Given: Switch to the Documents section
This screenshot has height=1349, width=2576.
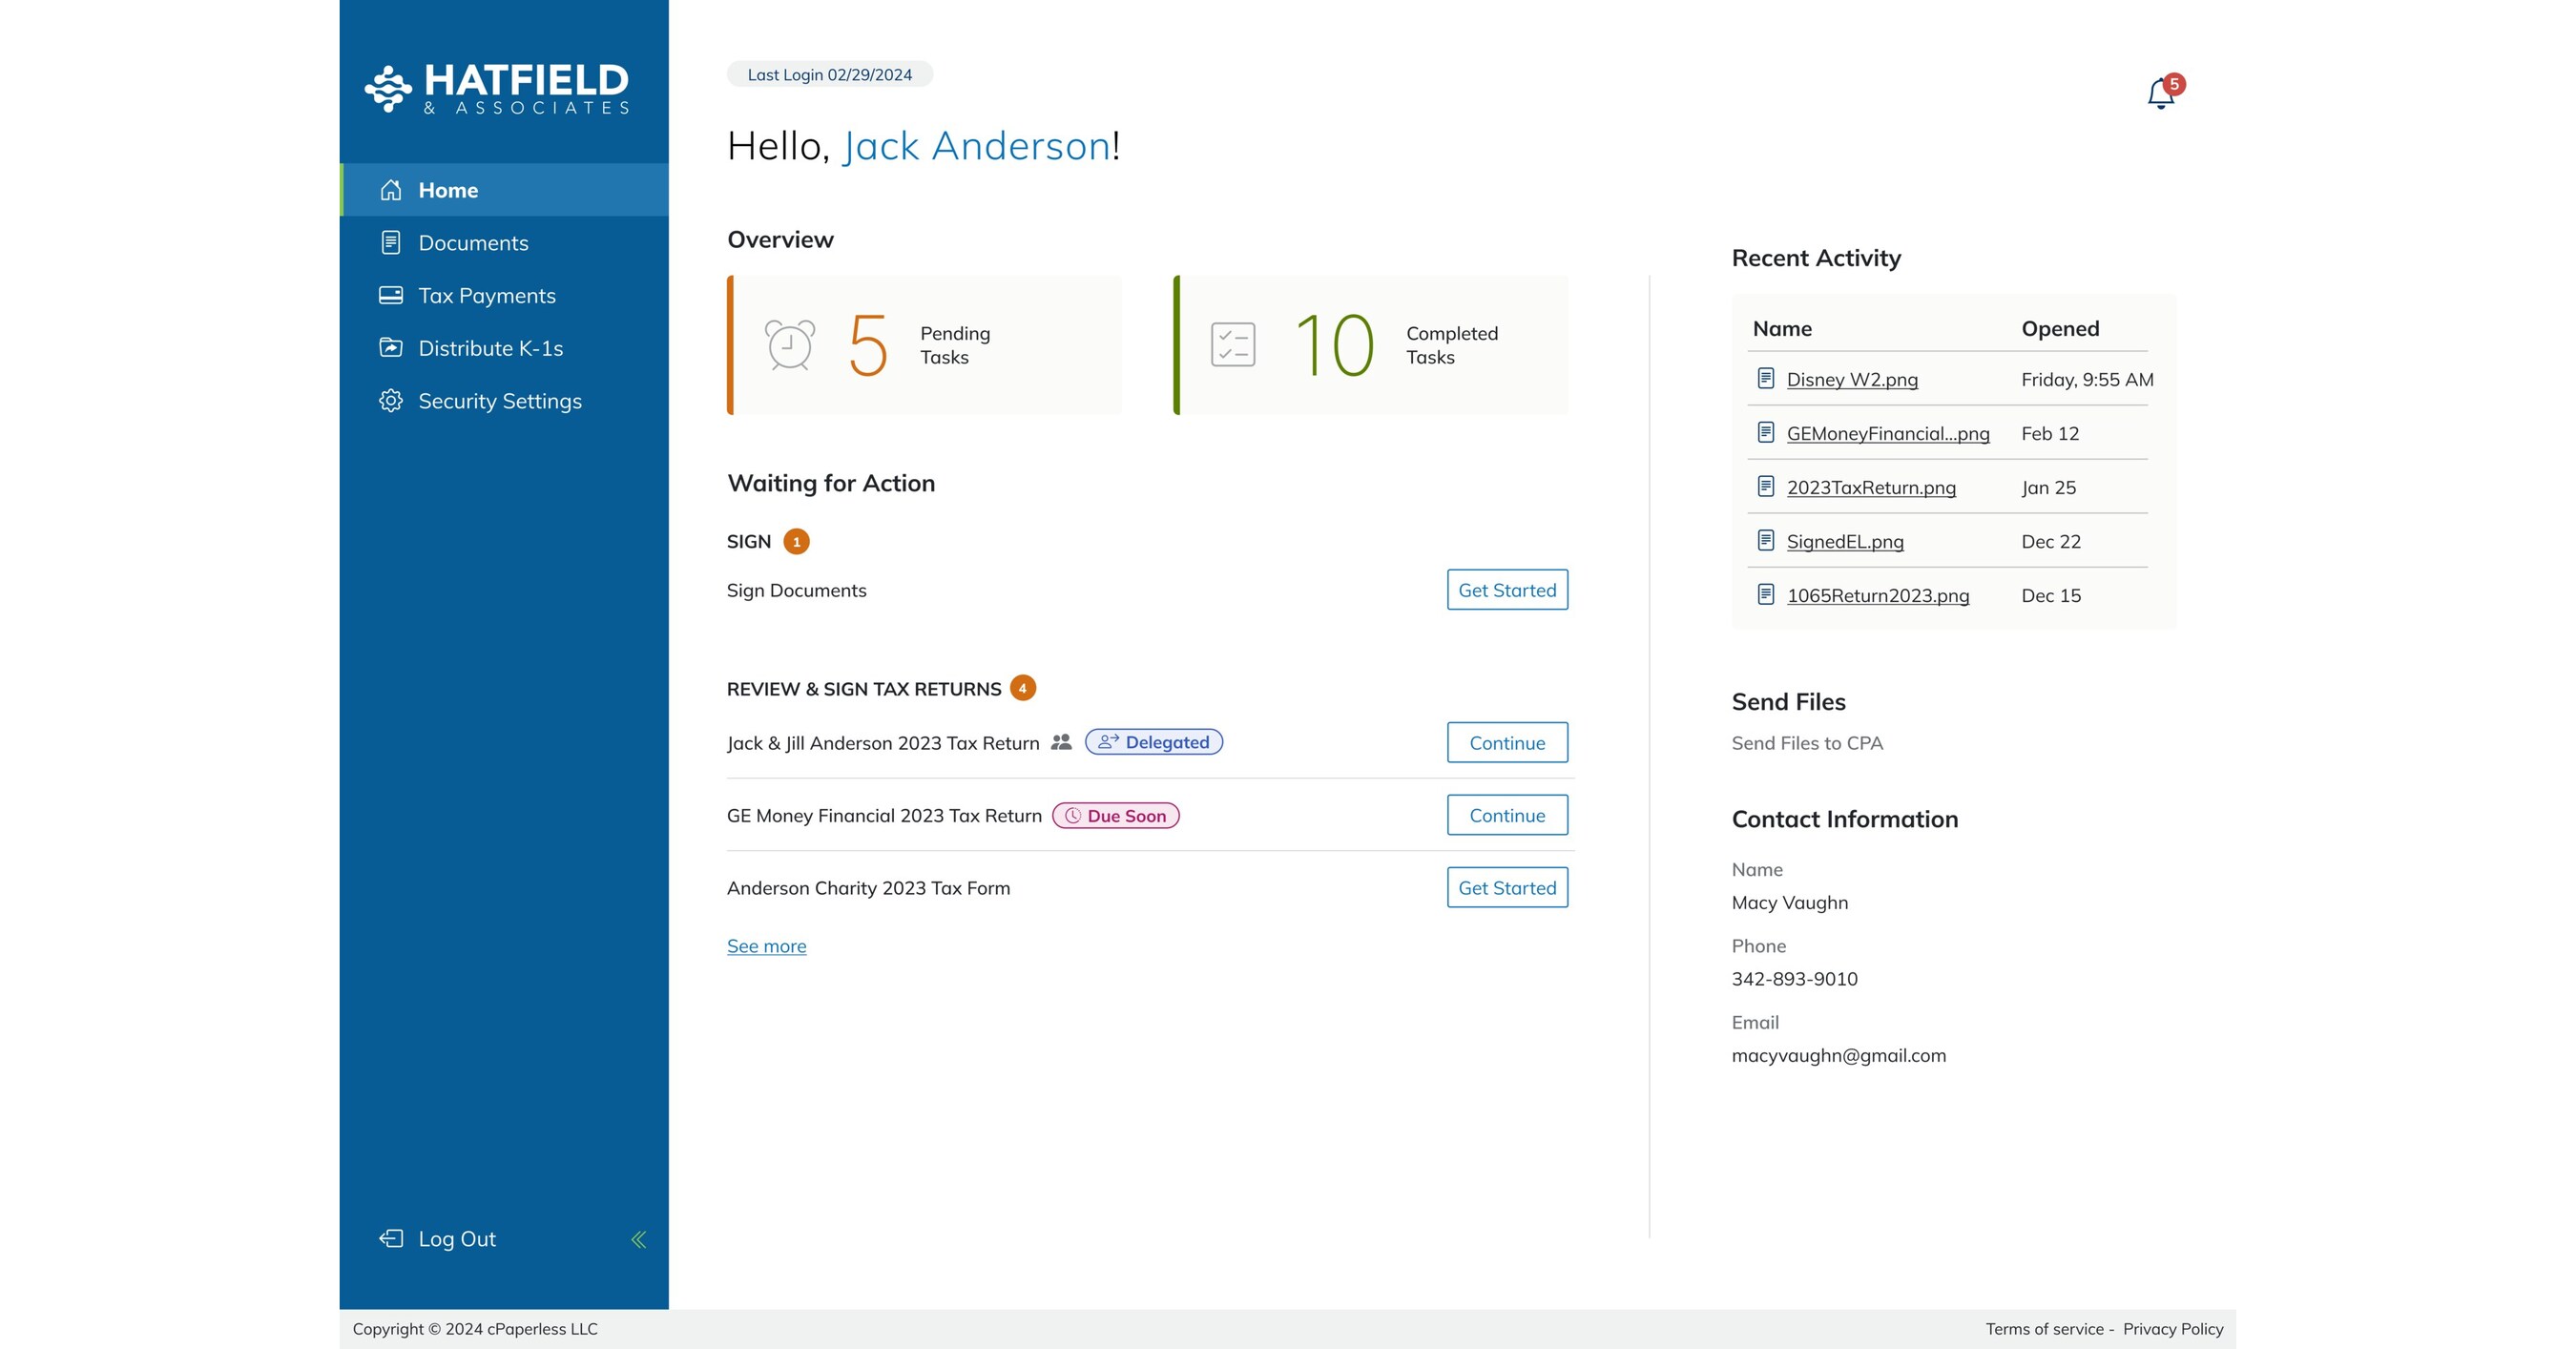Looking at the screenshot, I should pyautogui.click(x=473, y=242).
